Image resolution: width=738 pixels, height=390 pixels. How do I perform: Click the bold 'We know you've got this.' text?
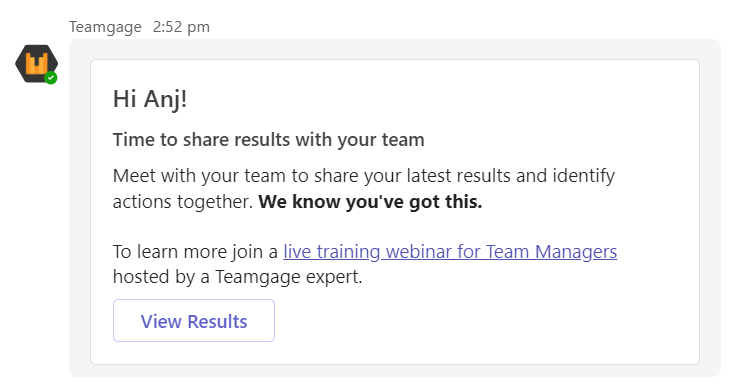click(x=370, y=202)
